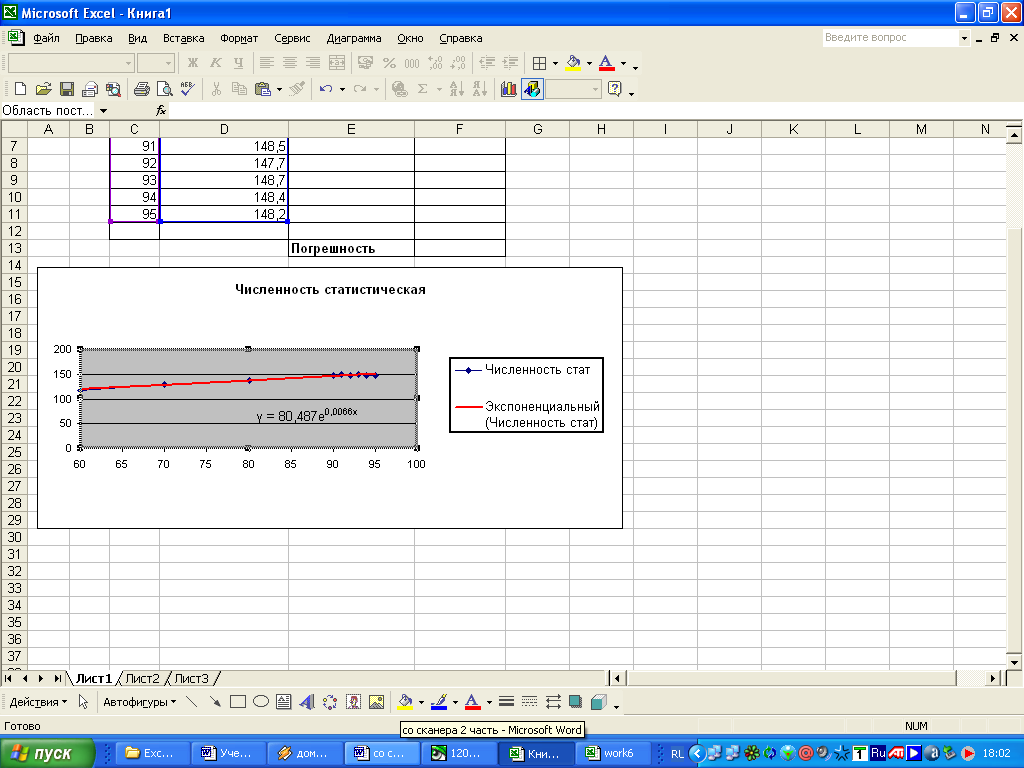This screenshot has width=1024, height=768.
Task: Switch to the work6 taskbar button
Action: tap(613, 753)
